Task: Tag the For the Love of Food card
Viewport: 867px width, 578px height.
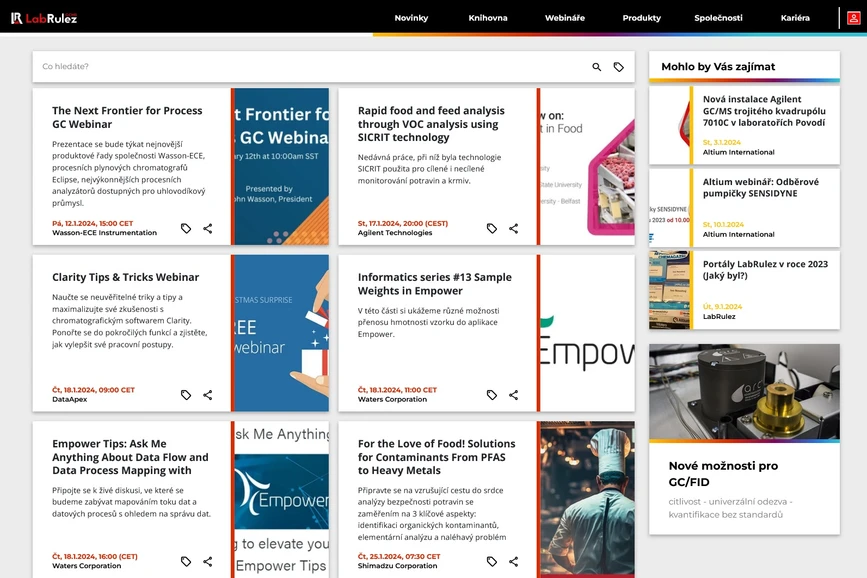Action: tap(492, 562)
